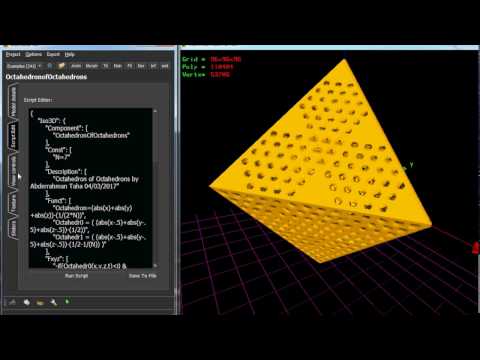Click the first bottom toolbar icon
Viewport: 480px width, 360px height.
12,302
